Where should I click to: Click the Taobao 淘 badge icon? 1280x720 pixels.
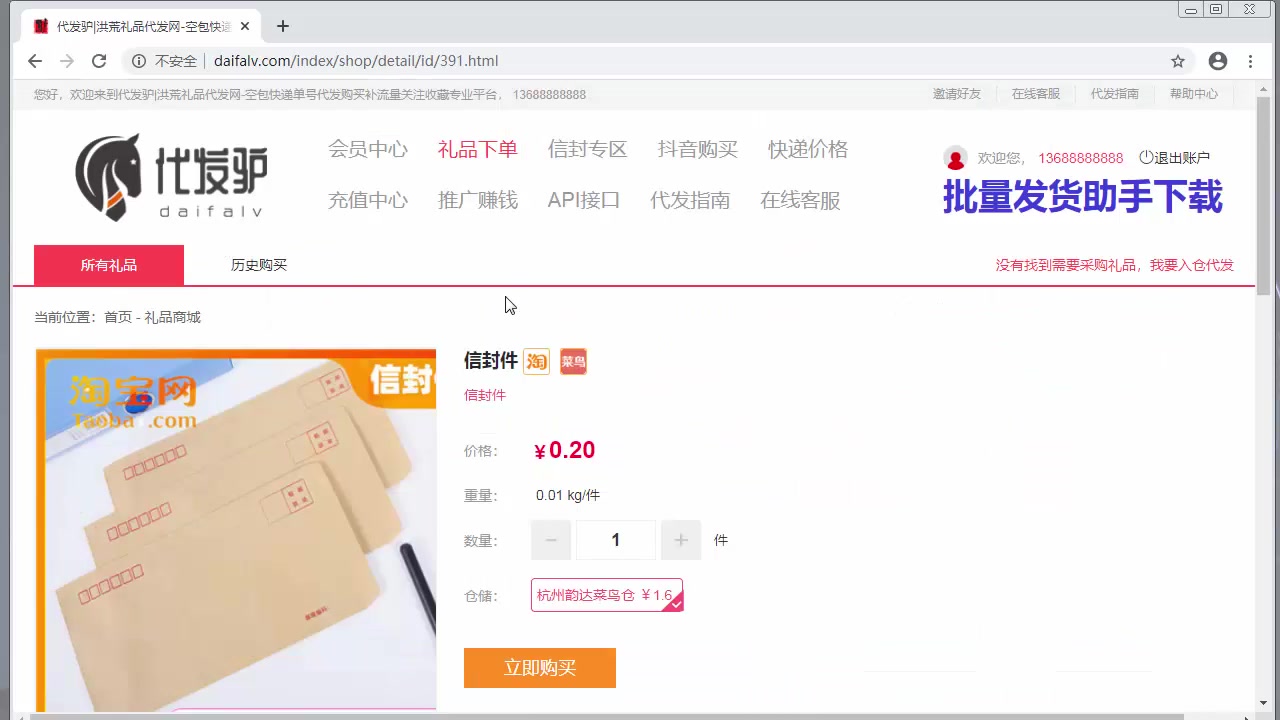pyautogui.click(x=537, y=361)
